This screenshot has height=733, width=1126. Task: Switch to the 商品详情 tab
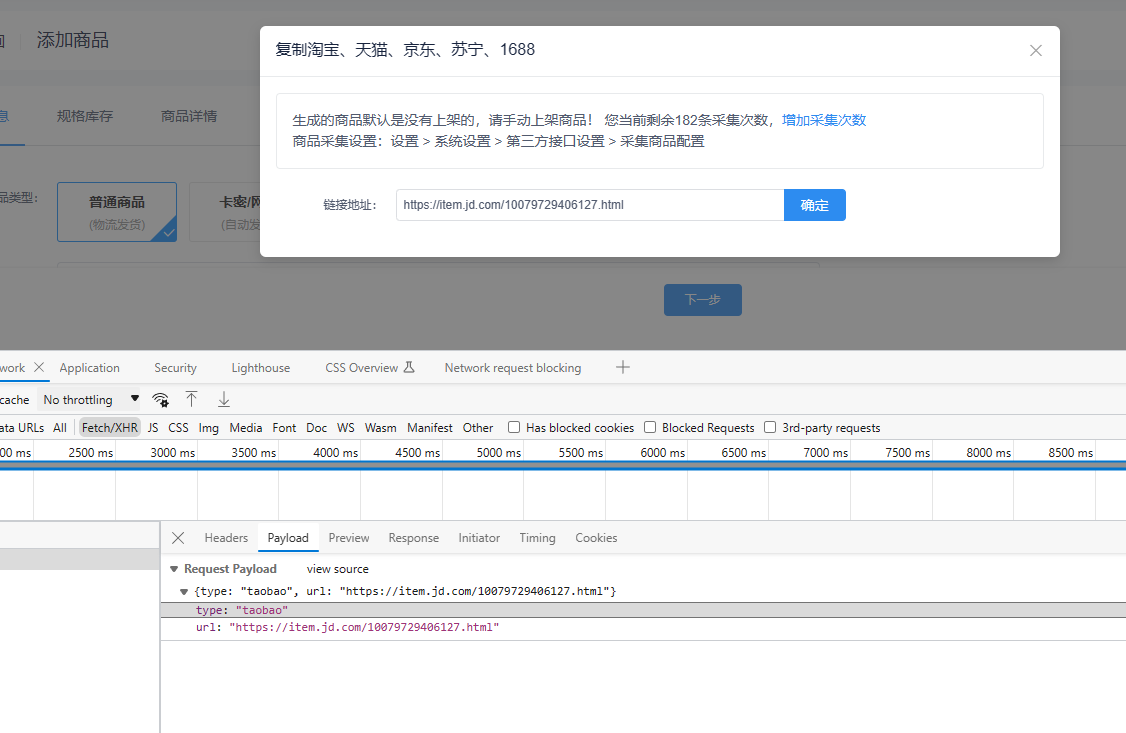(189, 116)
